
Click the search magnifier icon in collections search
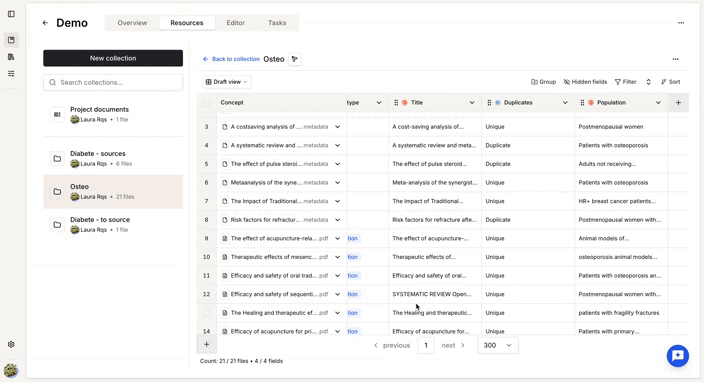point(53,83)
